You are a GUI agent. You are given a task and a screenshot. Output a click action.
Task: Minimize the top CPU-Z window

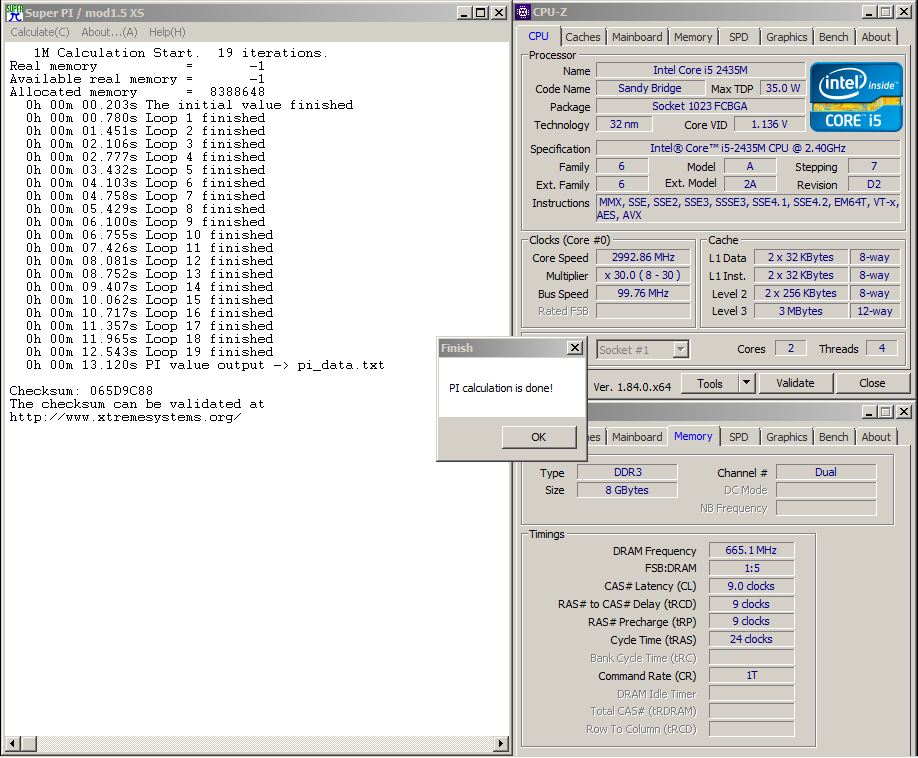tap(869, 12)
